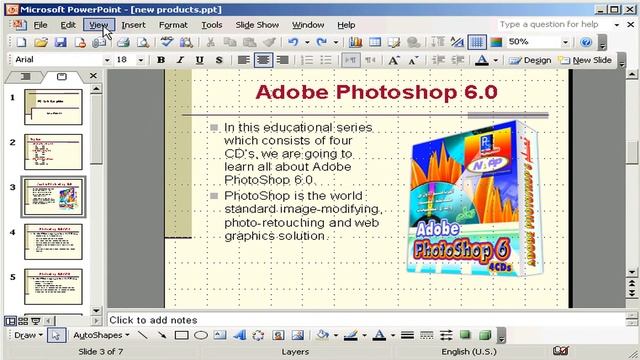
Task: Open the AutoShapes menu
Action: click(102, 336)
